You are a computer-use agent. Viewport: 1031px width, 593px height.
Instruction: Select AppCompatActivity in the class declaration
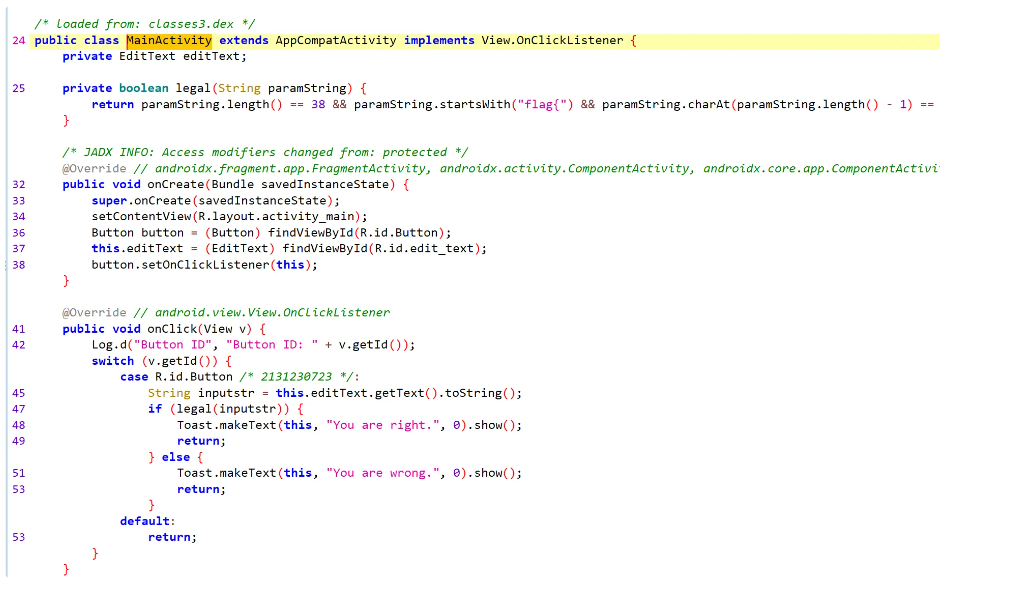point(336,41)
